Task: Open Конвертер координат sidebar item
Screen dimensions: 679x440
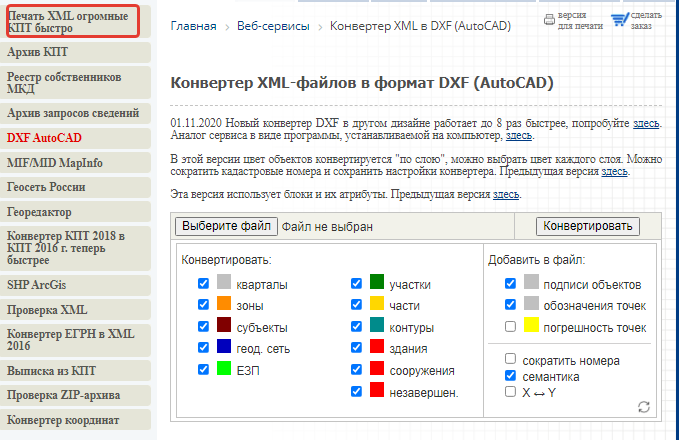Action: (x=75, y=420)
